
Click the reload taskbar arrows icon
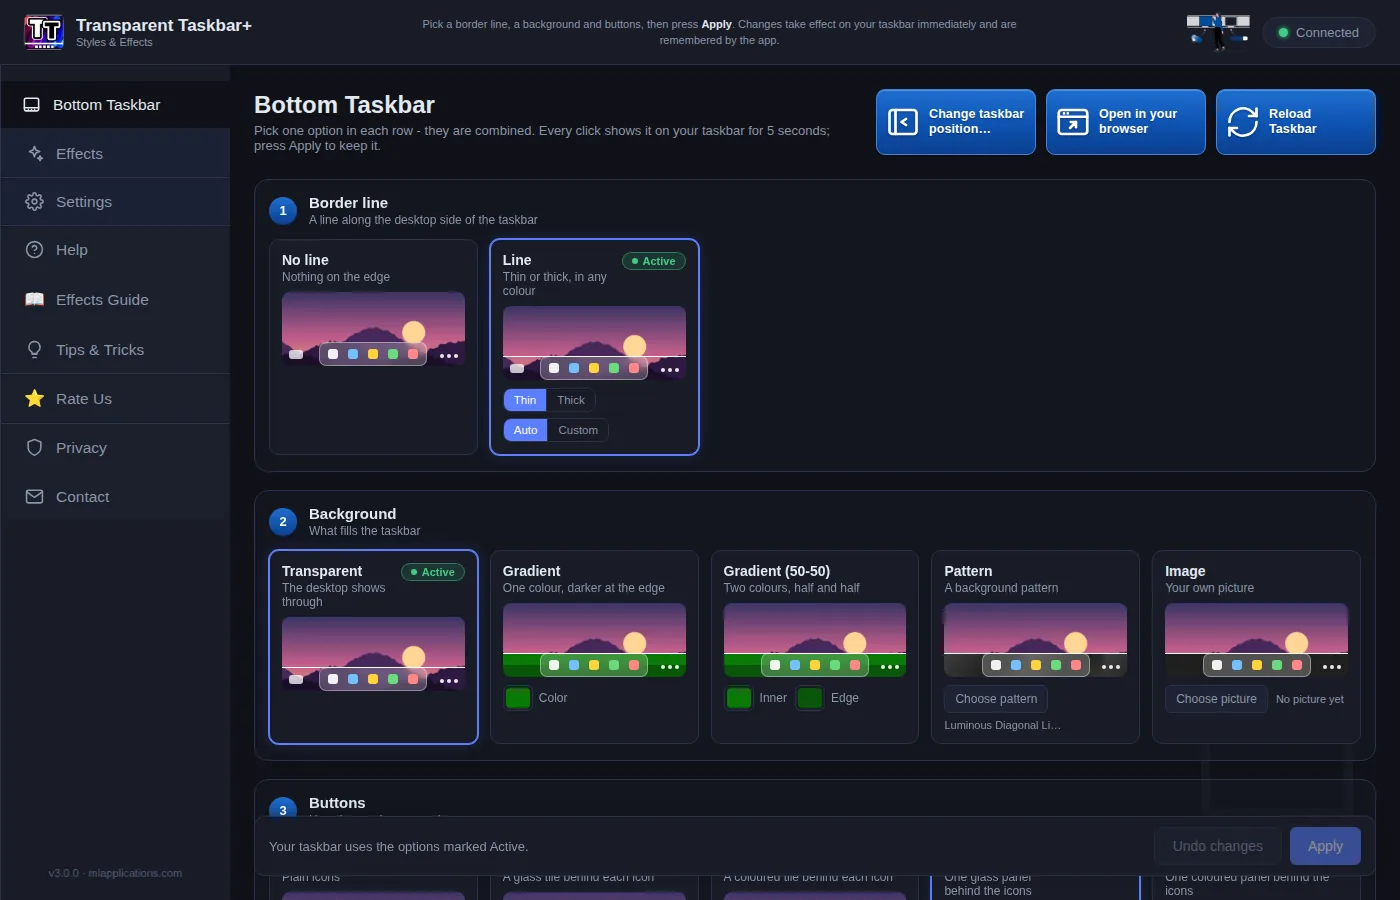tap(1243, 122)
